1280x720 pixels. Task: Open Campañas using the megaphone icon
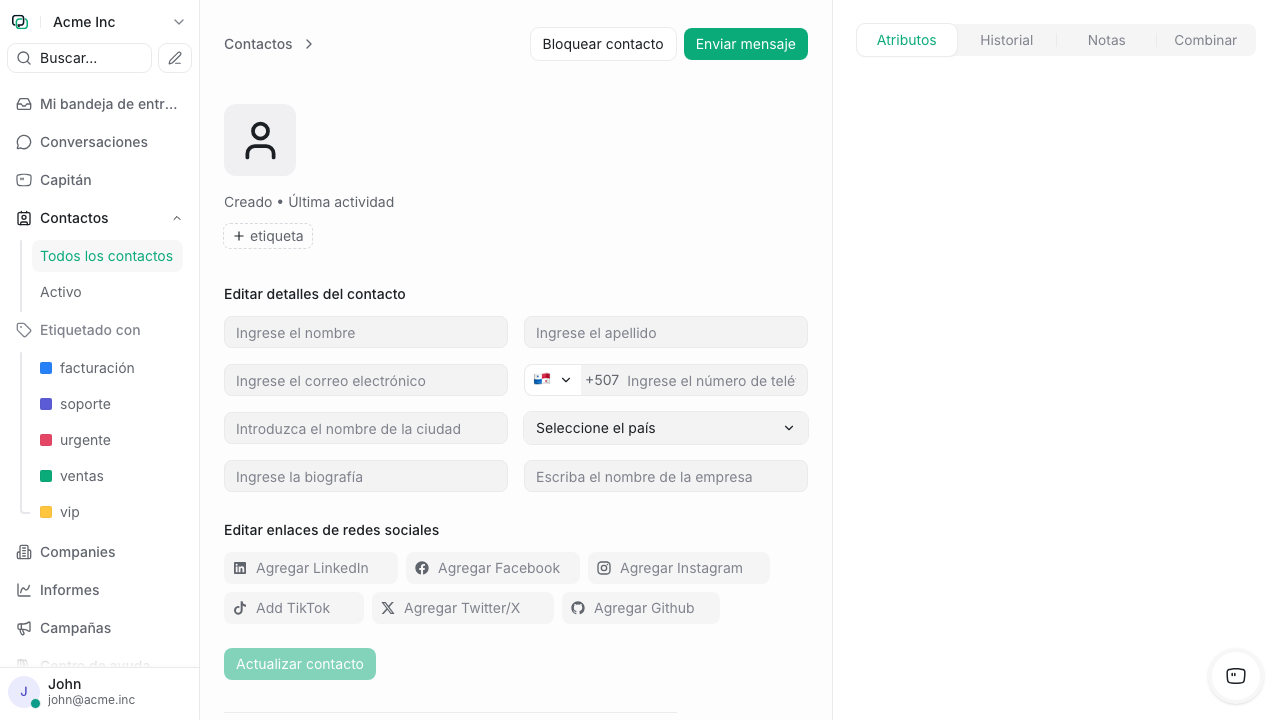pyautogui.click(x=23, y=628)
